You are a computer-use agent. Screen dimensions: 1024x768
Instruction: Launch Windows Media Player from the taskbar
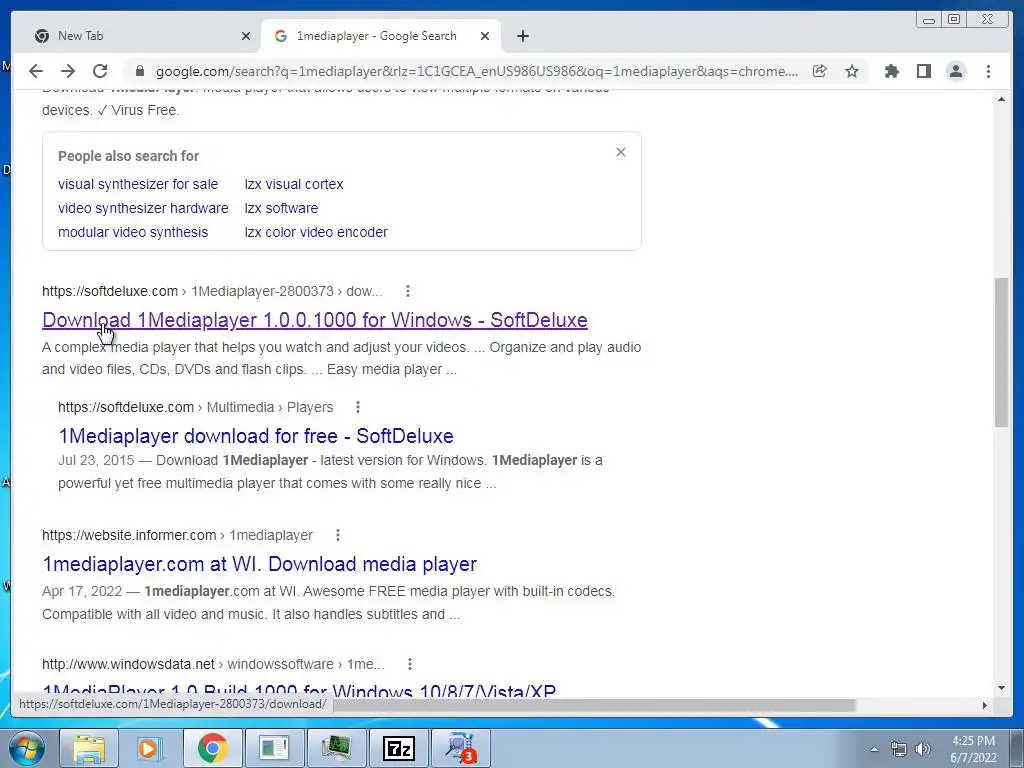150,748
